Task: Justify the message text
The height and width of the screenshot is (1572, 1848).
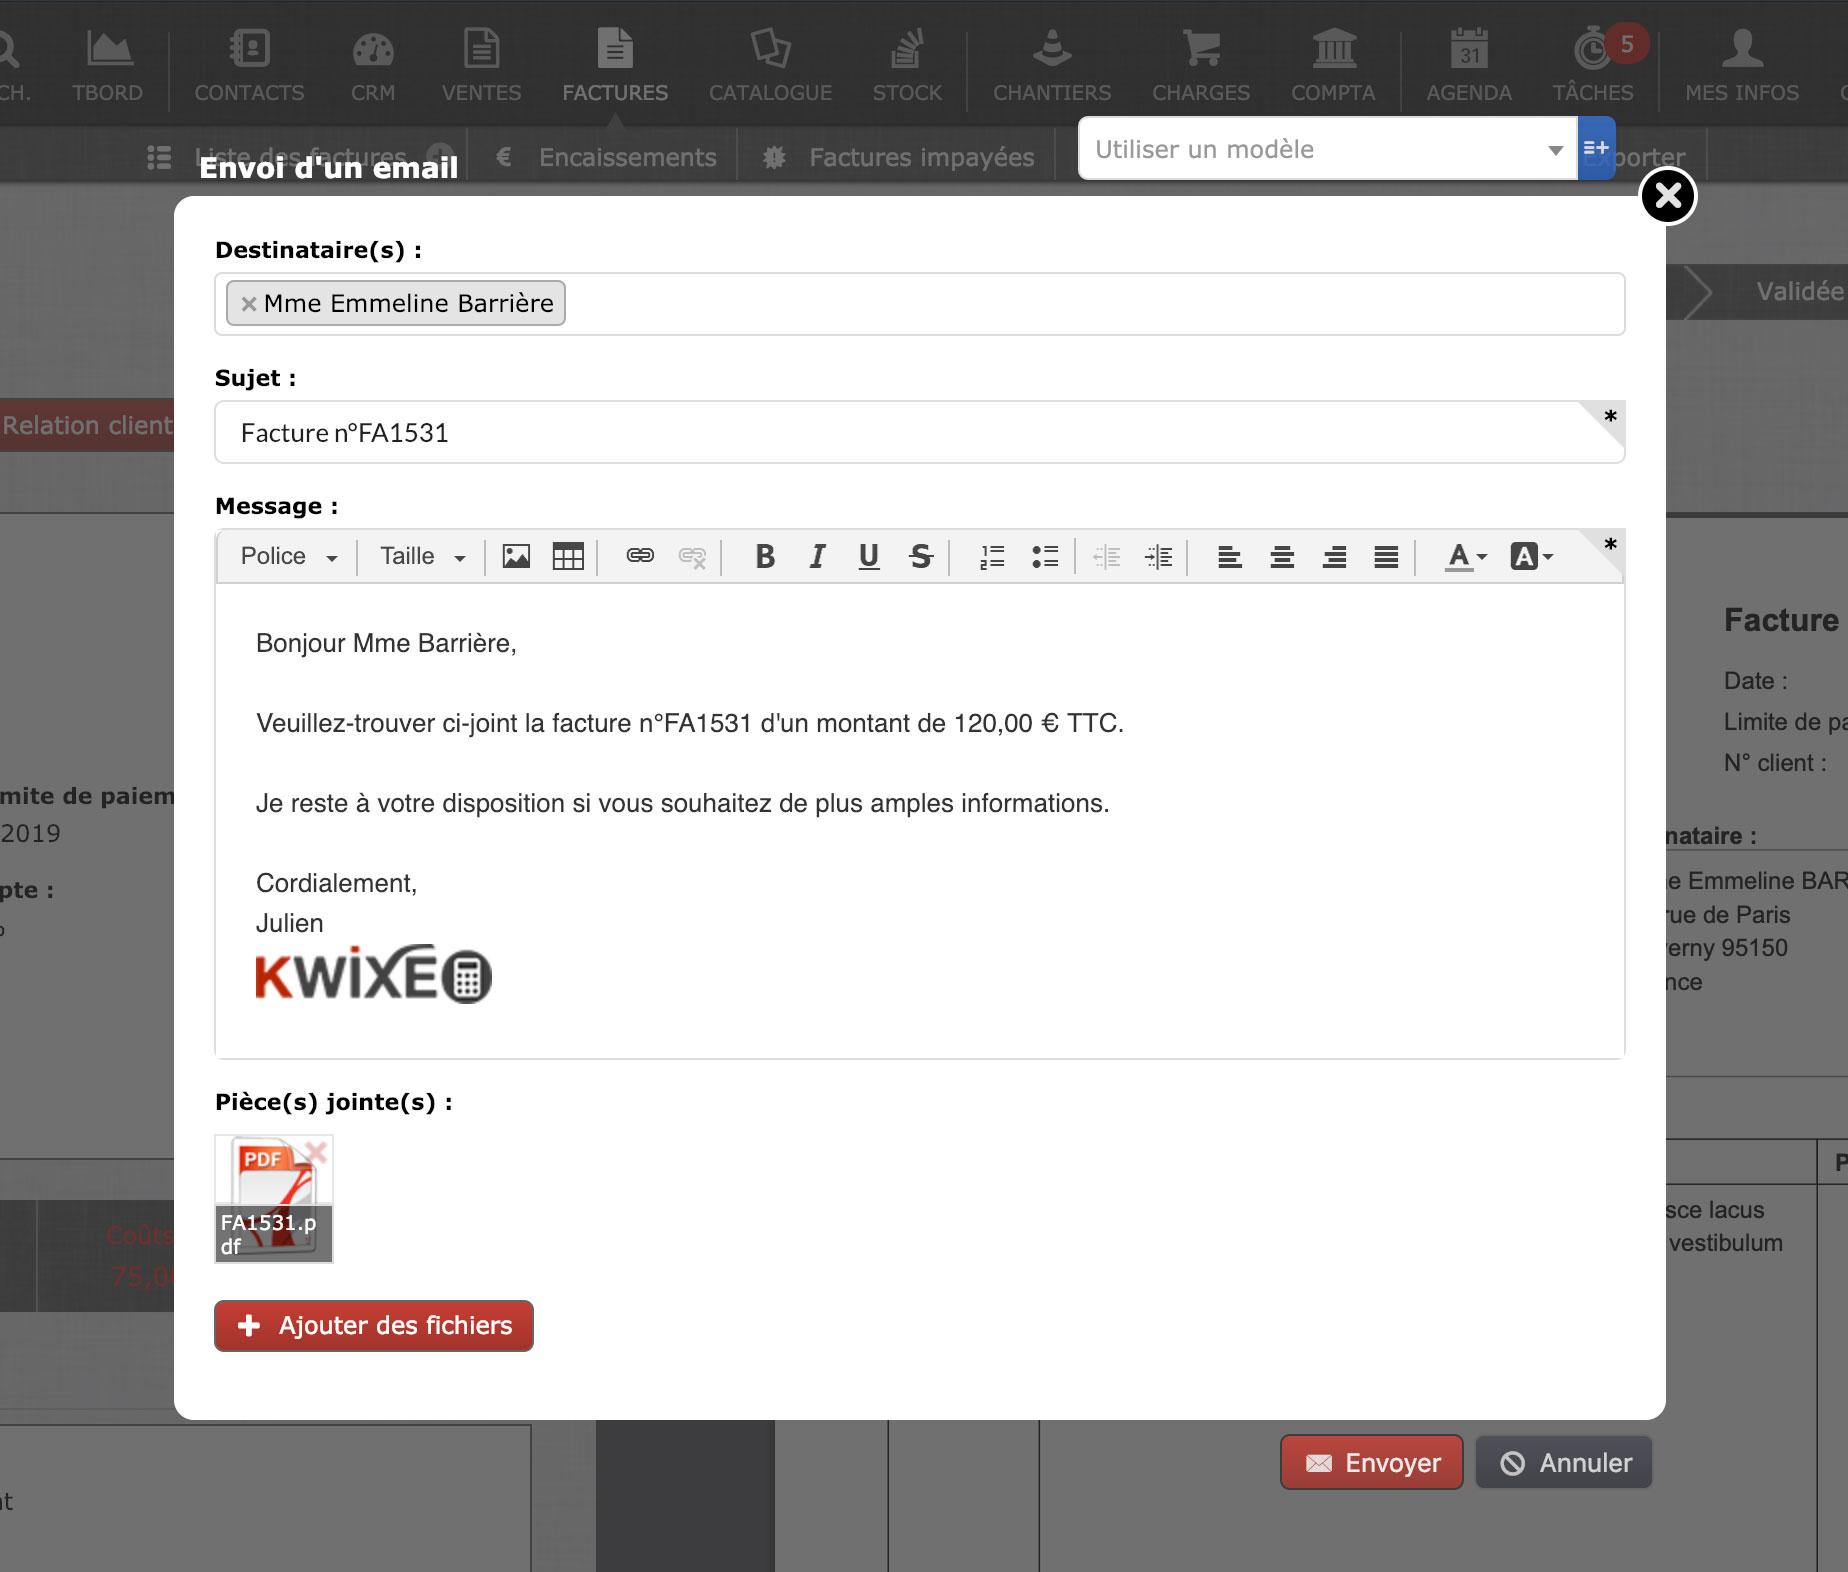Action: click(1386, 557)
